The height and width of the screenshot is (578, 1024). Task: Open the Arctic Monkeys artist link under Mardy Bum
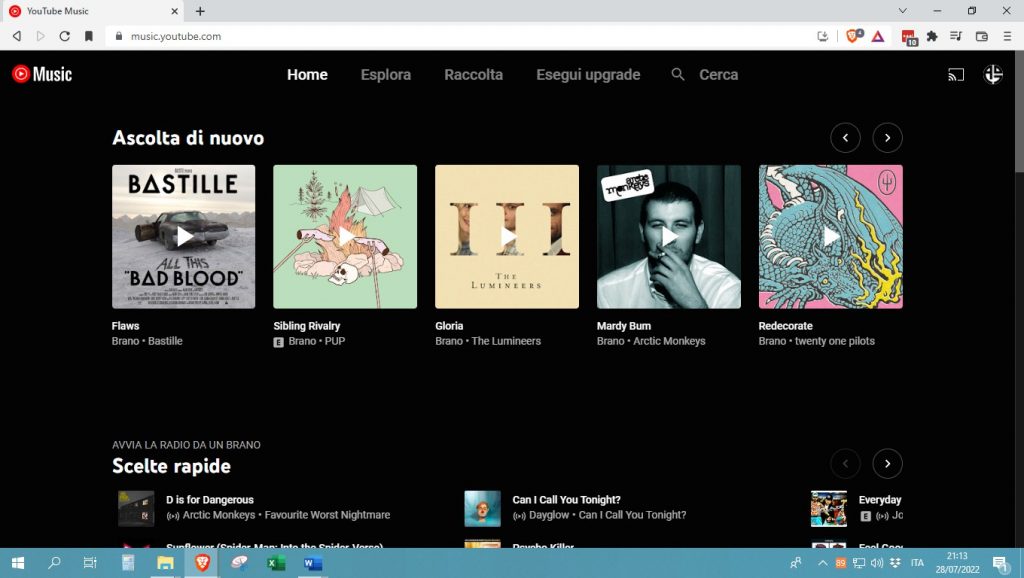click(x=669, y=341)
